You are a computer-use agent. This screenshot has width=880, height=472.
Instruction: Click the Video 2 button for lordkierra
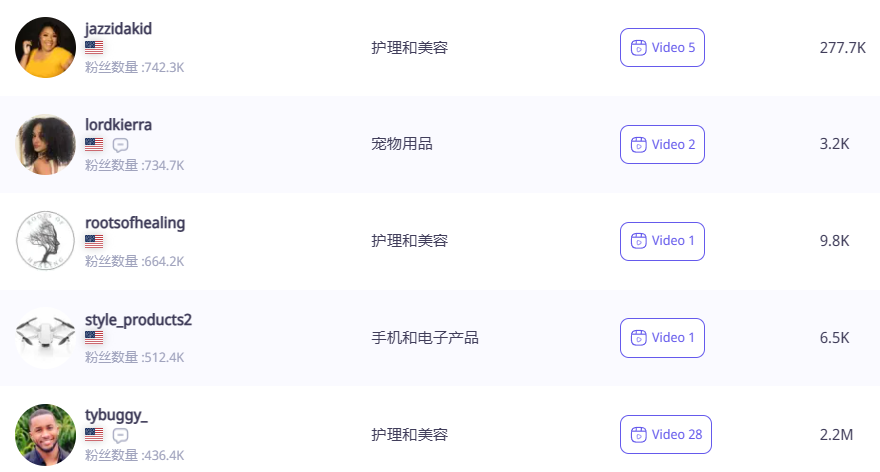pos(662,144)
